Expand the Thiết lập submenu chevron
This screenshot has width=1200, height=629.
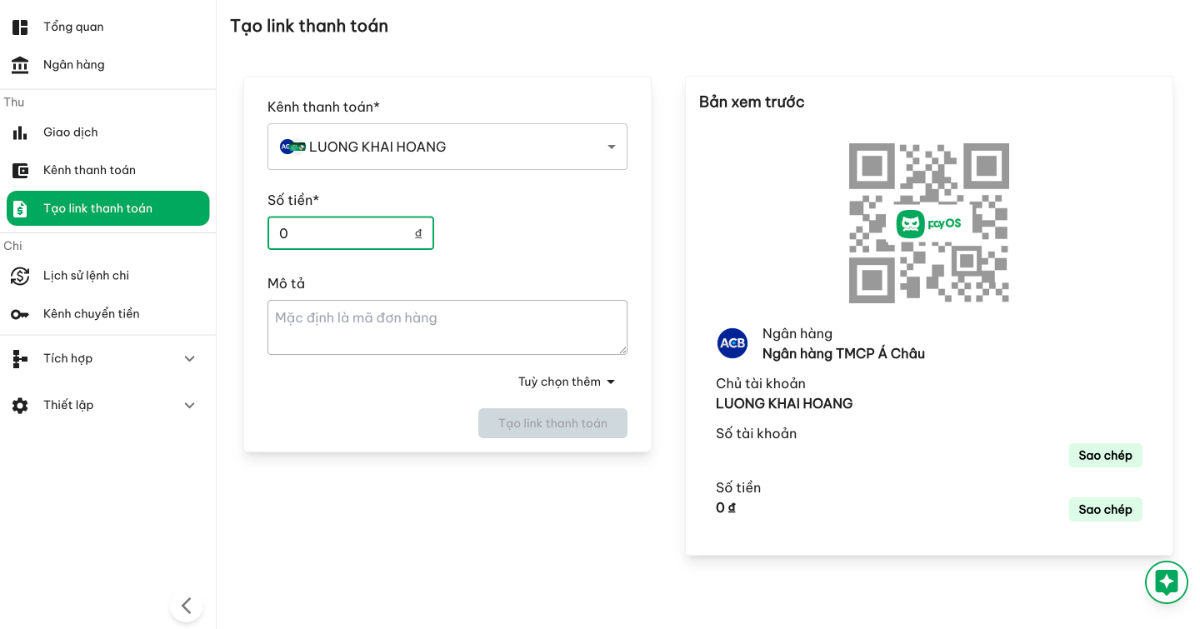(189, 405)
